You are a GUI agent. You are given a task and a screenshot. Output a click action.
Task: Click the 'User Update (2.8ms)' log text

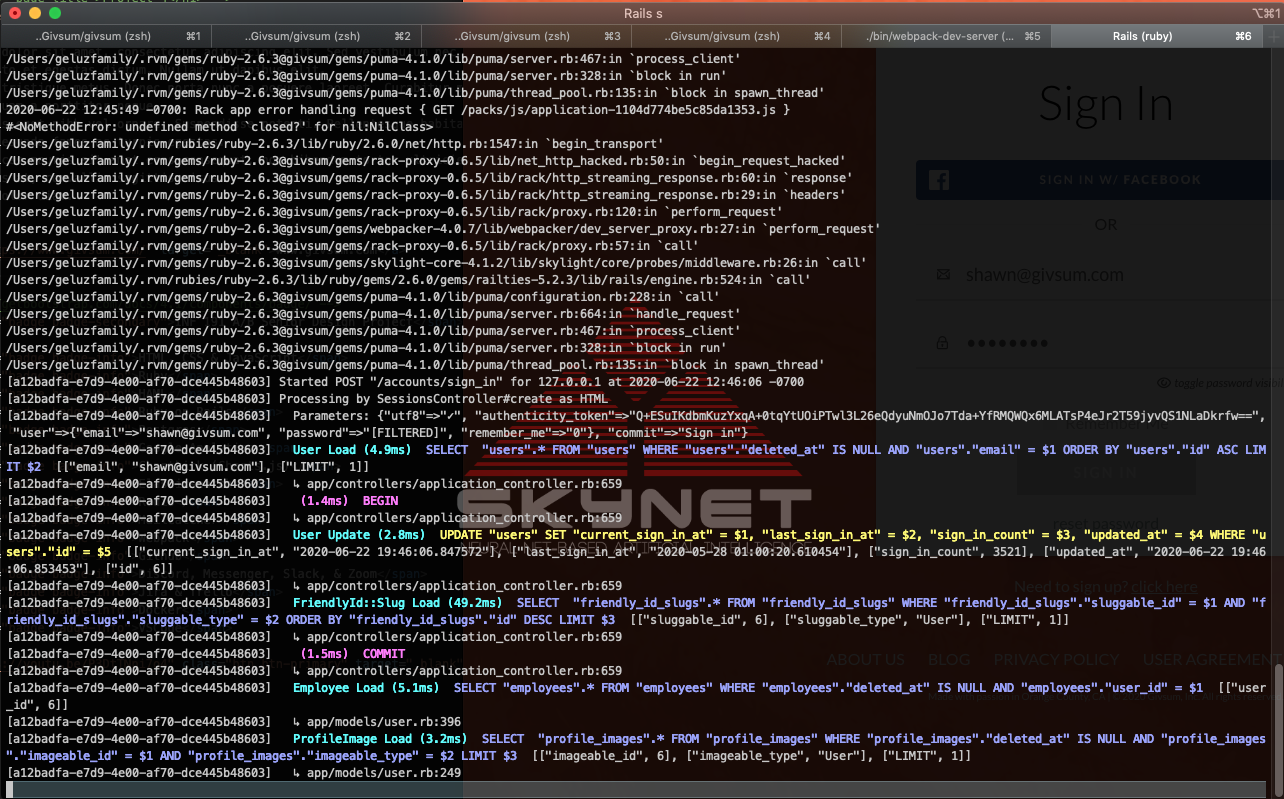click(359, 535)
